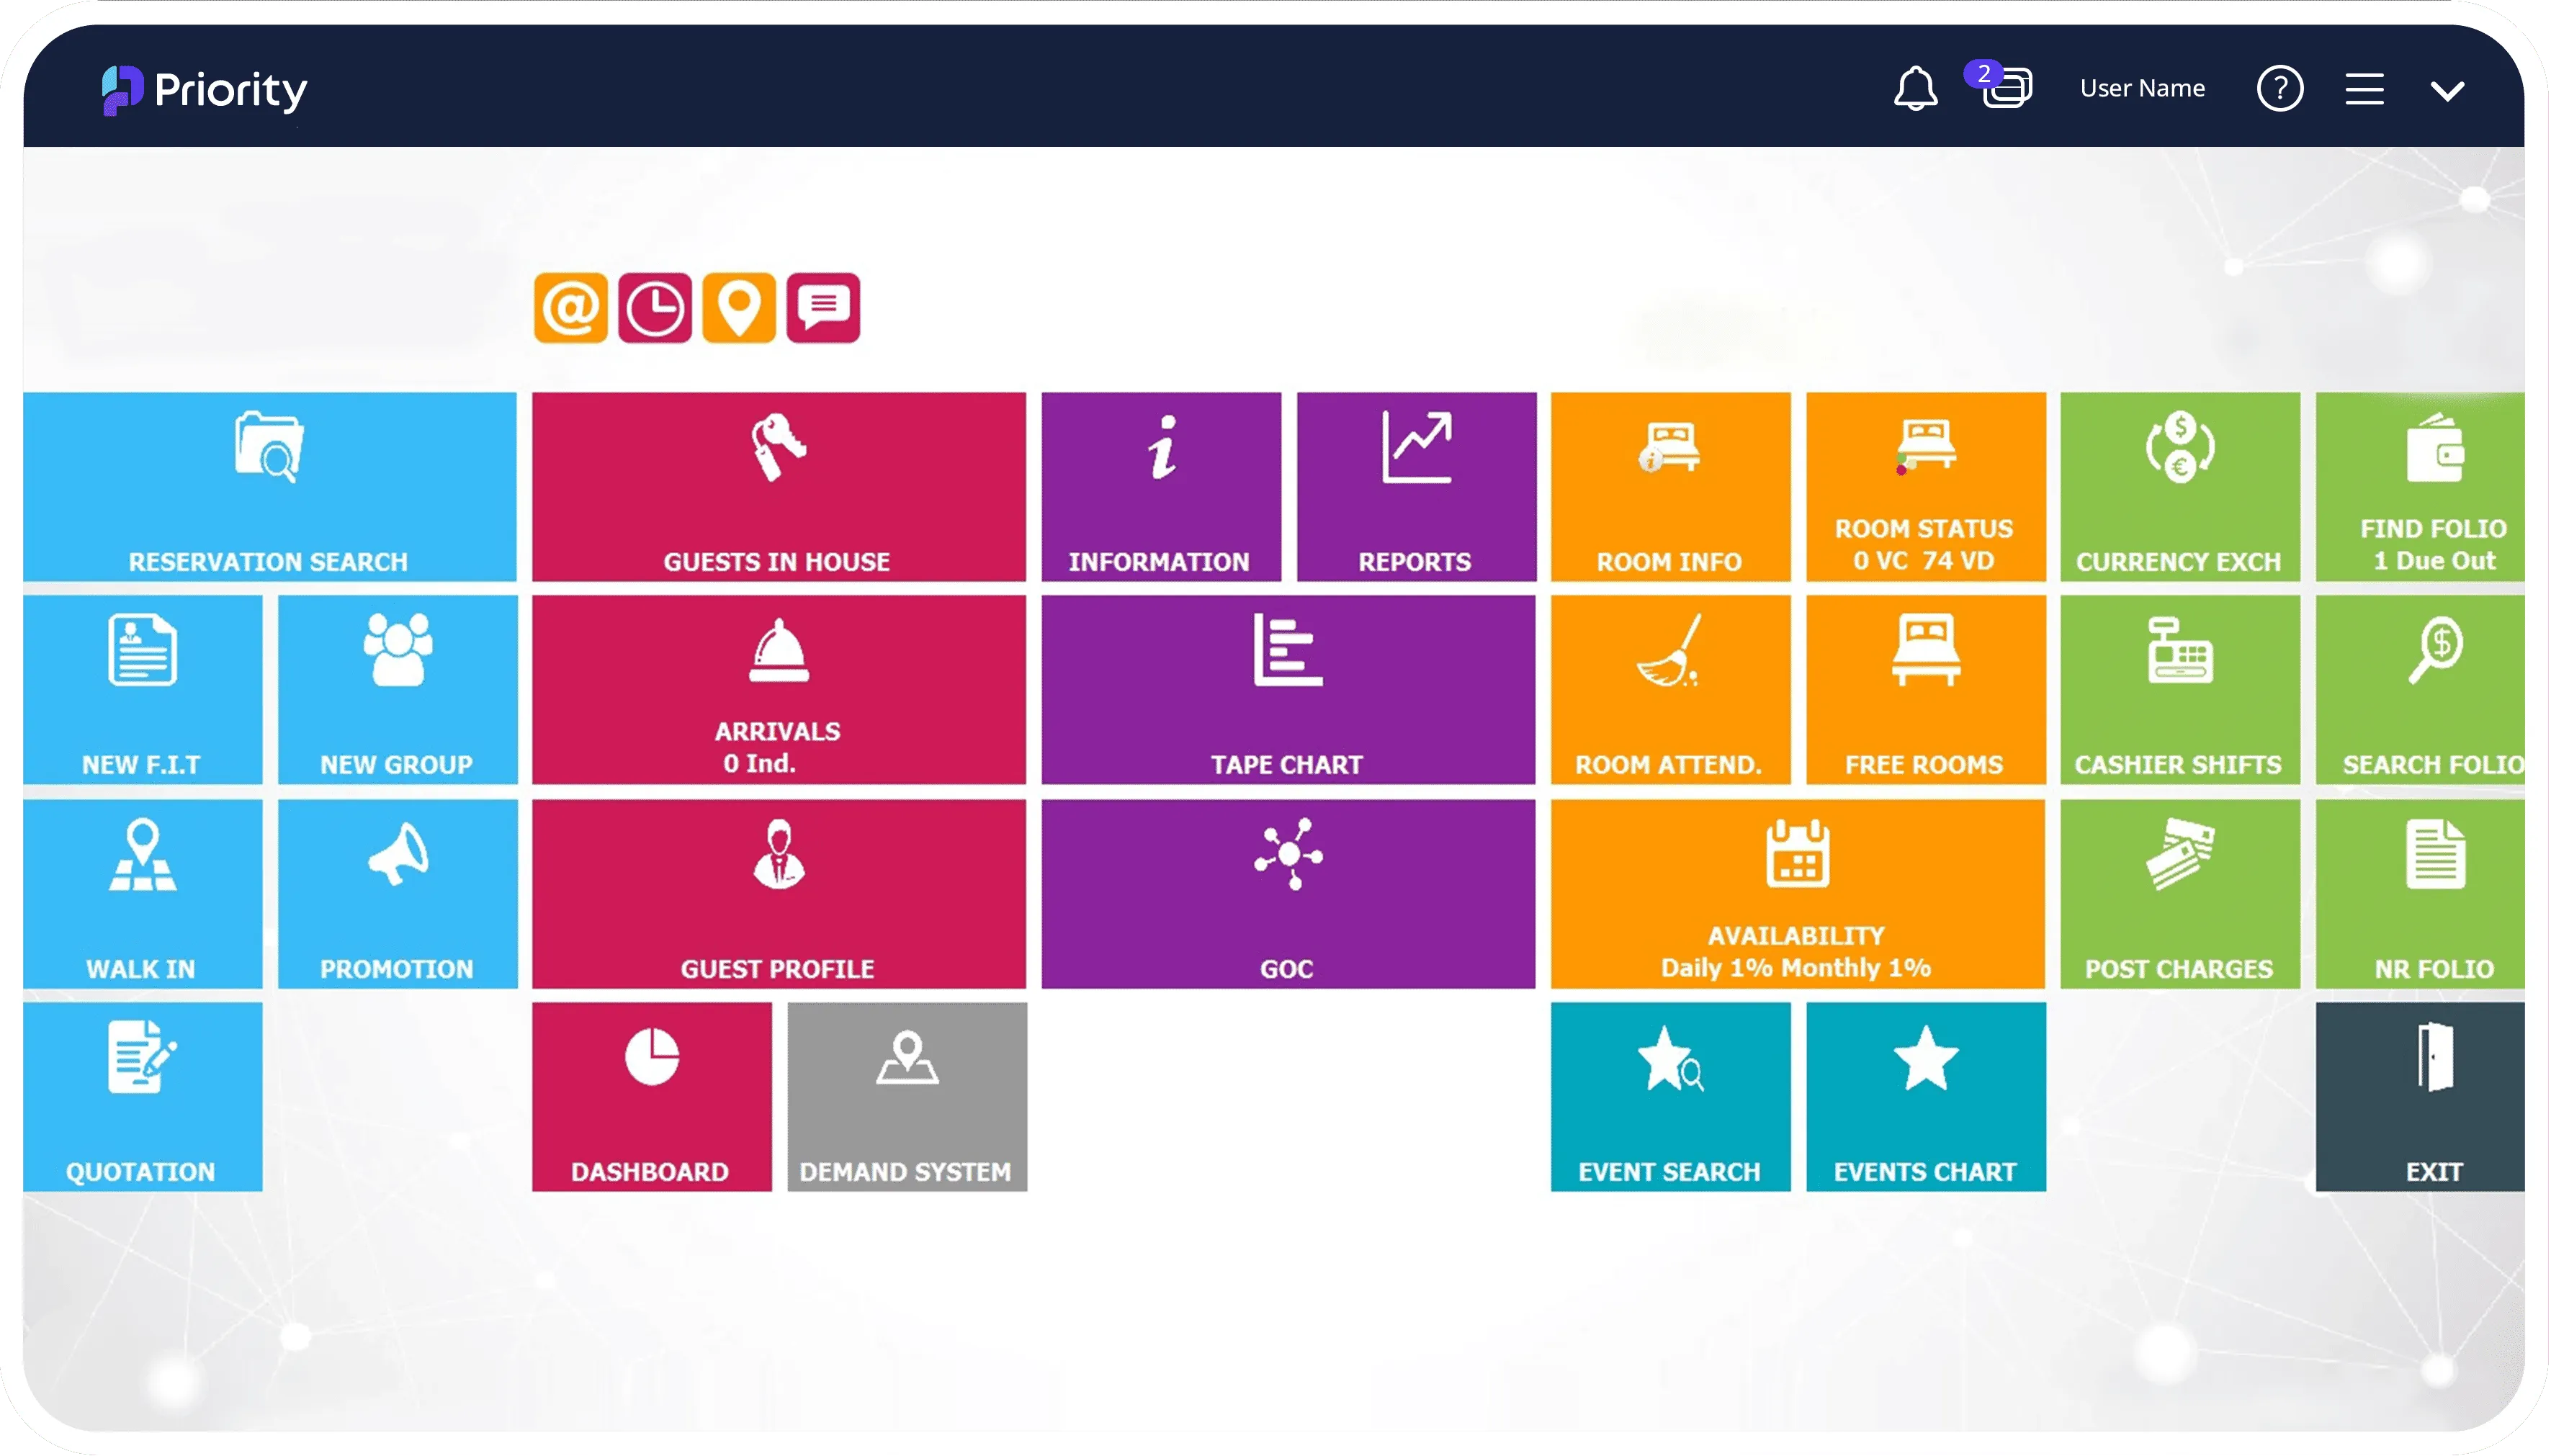Click the red chat message shortcut icon

click(x=823, y=308)
